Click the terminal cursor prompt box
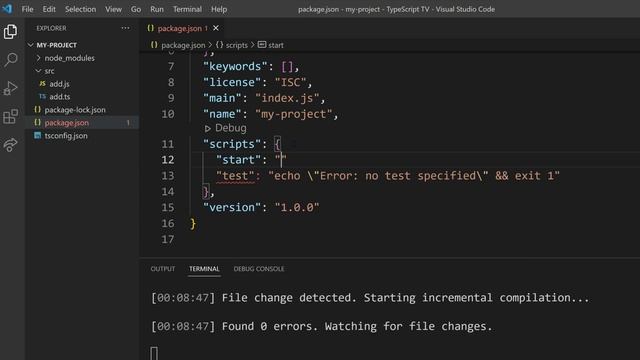The height and width of the screenshot is (360, 640). tap(154, 353)
